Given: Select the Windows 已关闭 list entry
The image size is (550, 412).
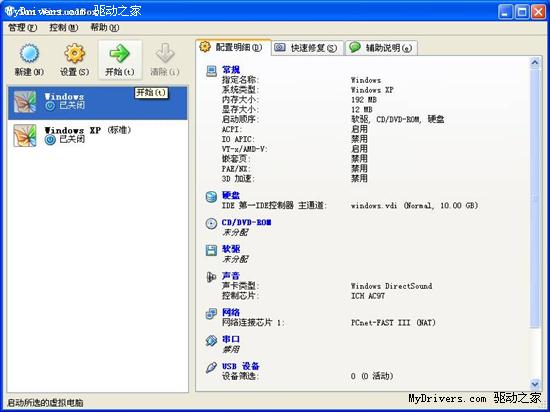Looking at the screenshot, I should (98, 103).
